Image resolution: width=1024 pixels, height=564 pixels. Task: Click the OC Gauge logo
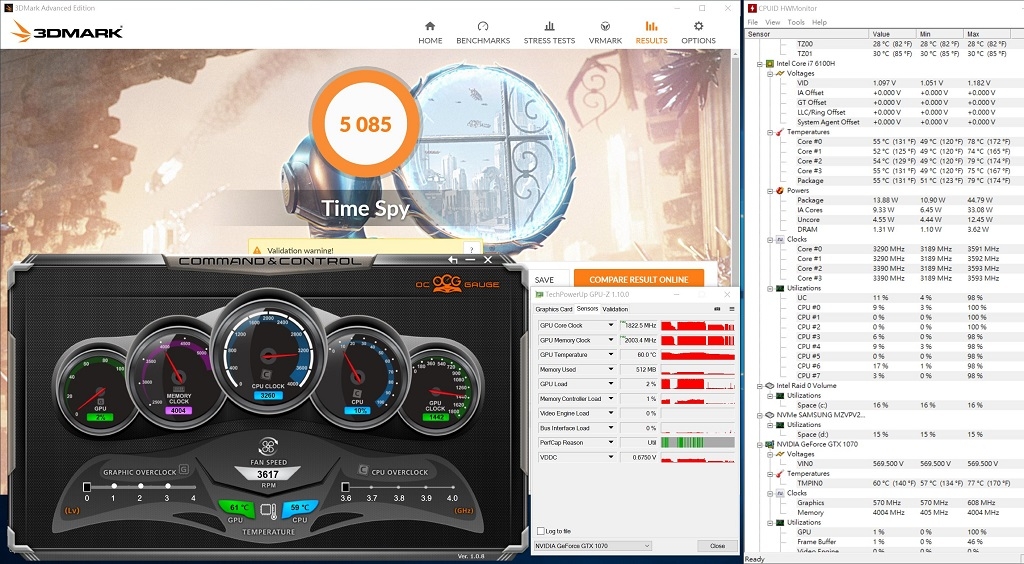[x=457, y=283]
